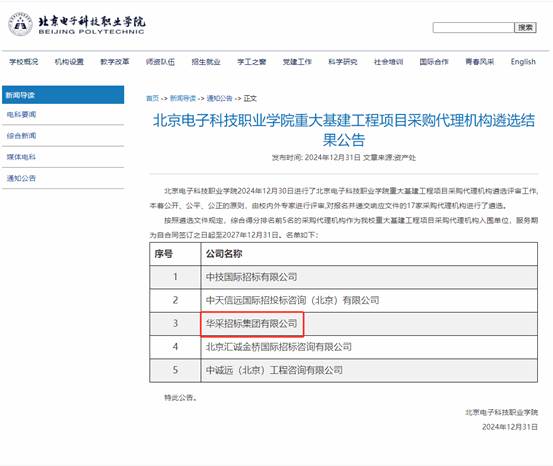Select 媒体电科 in the sidebar

tap(21, 157)
